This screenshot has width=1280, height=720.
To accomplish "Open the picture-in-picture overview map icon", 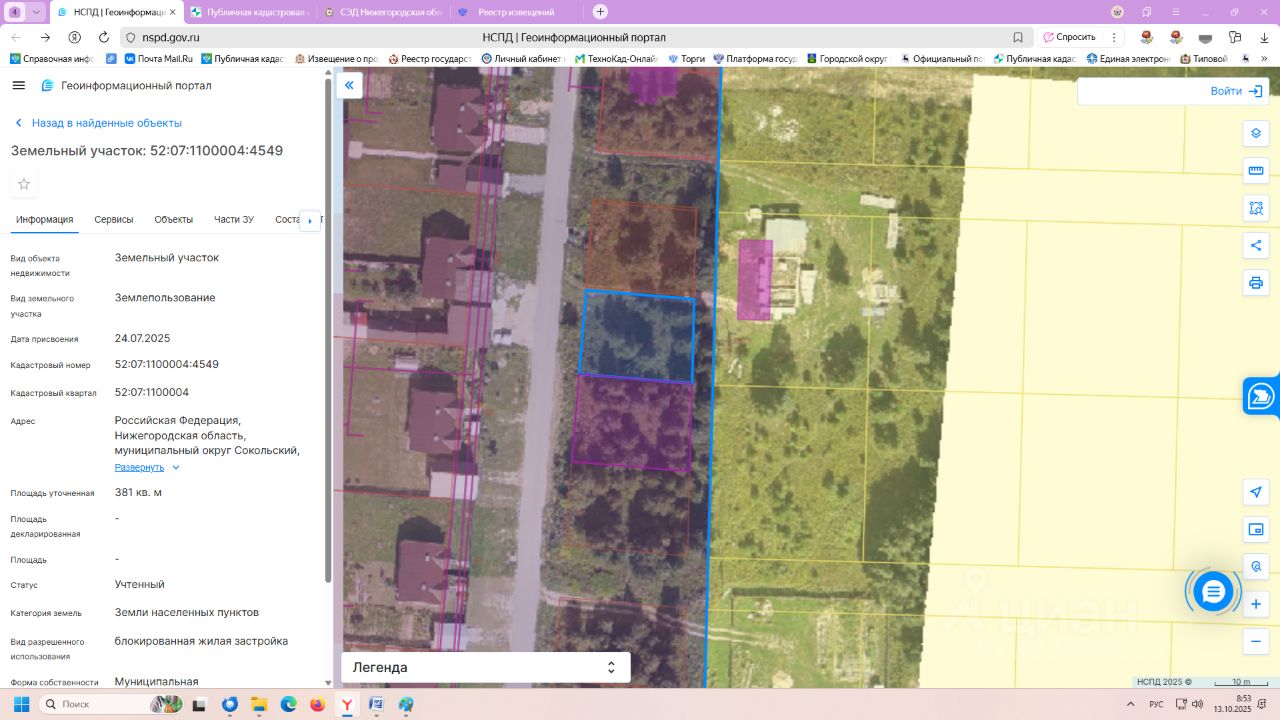I will click(x=1256, y=529).
